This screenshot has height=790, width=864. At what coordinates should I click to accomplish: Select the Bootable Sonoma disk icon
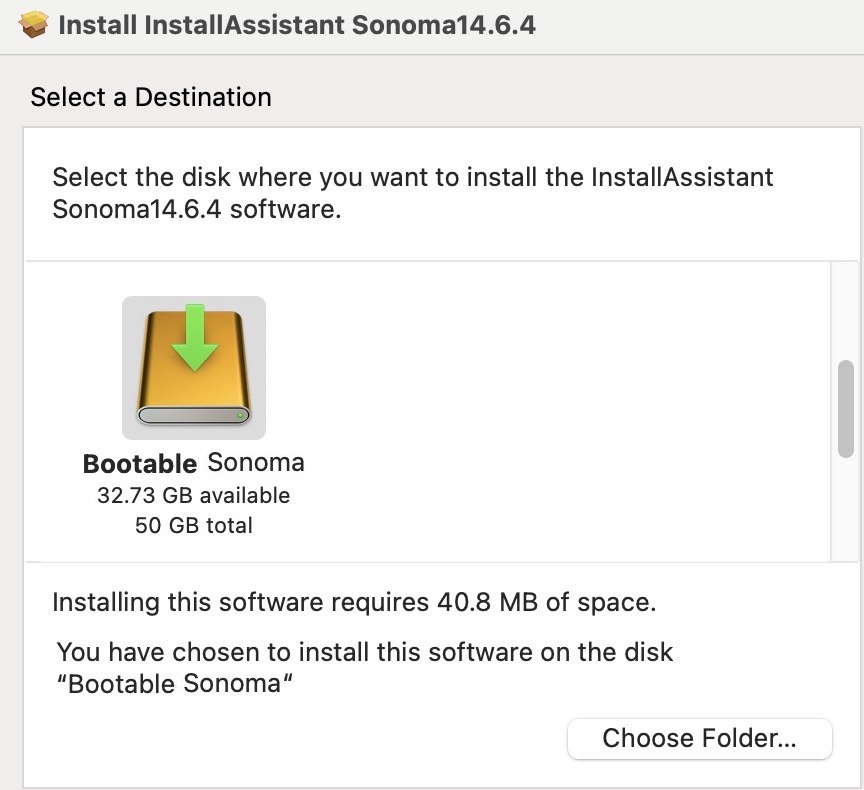coord(194,367)
